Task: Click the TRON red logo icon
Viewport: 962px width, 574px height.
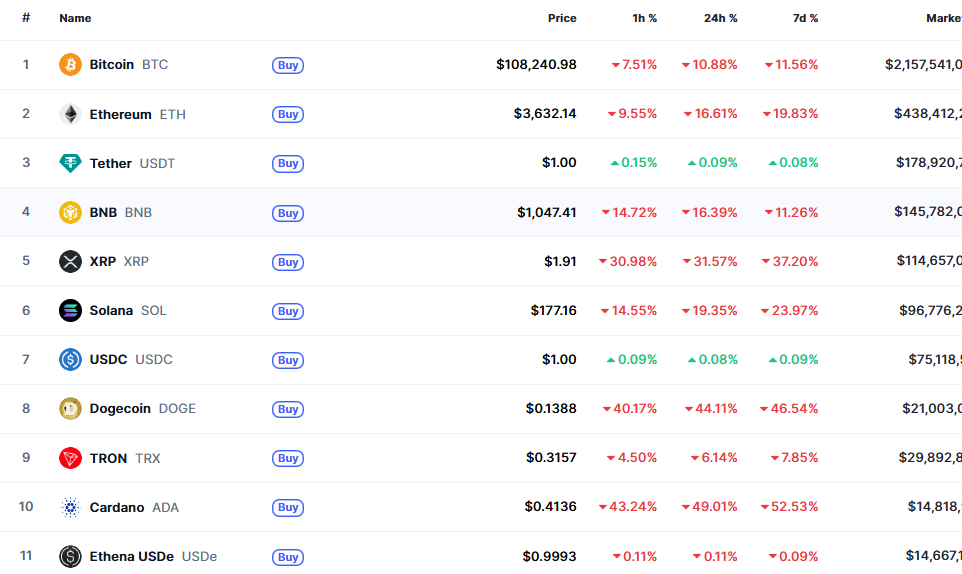Action: pos(70,458)
